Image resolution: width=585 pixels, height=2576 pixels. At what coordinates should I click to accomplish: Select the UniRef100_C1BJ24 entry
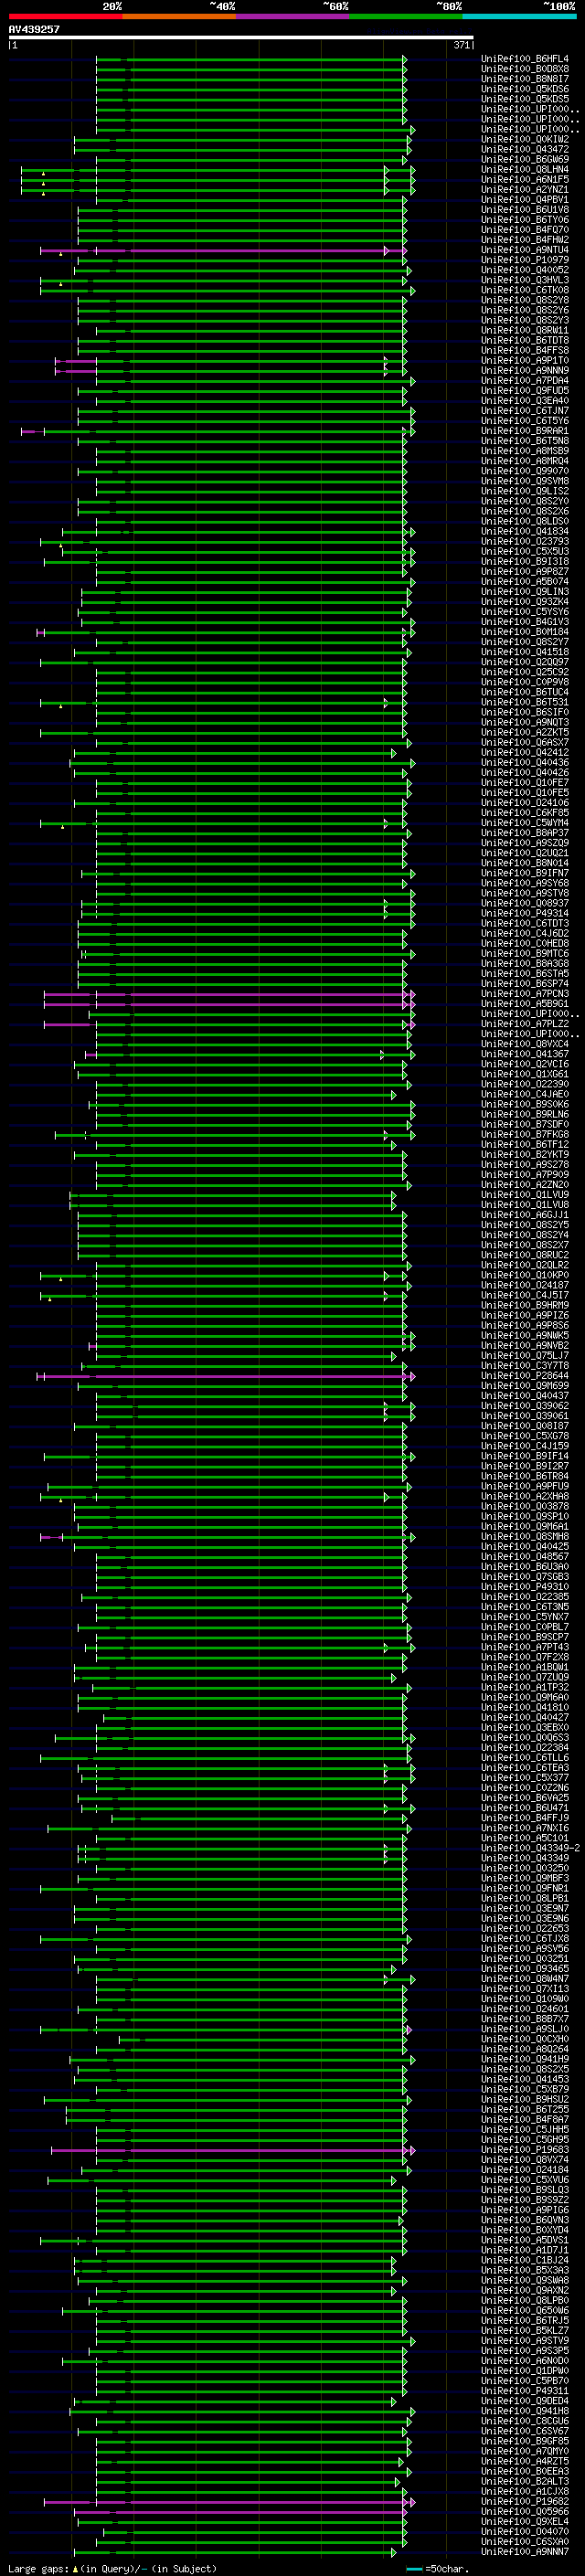[x=525, y=2260]
